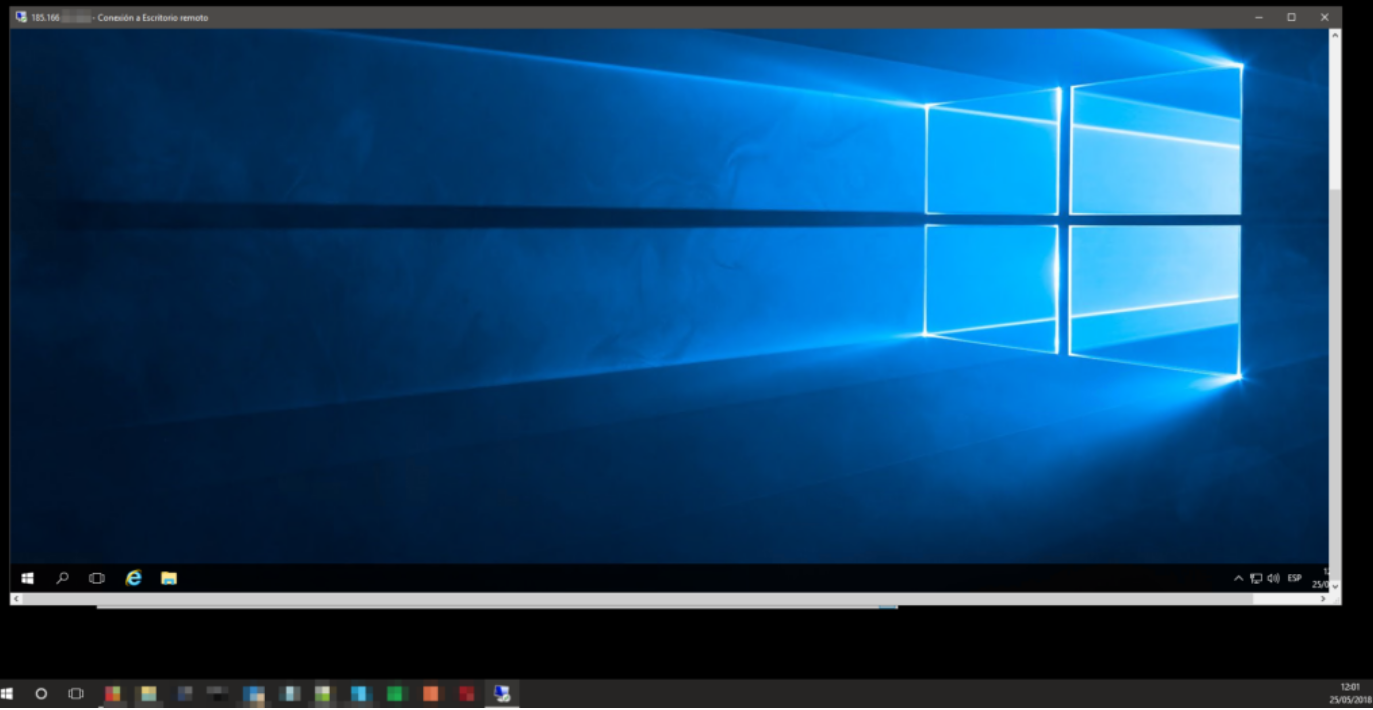Close the Conexión a Escritorio remoto window
The height and width of the screenshot is (710, 1373).
coord(1325,17)
